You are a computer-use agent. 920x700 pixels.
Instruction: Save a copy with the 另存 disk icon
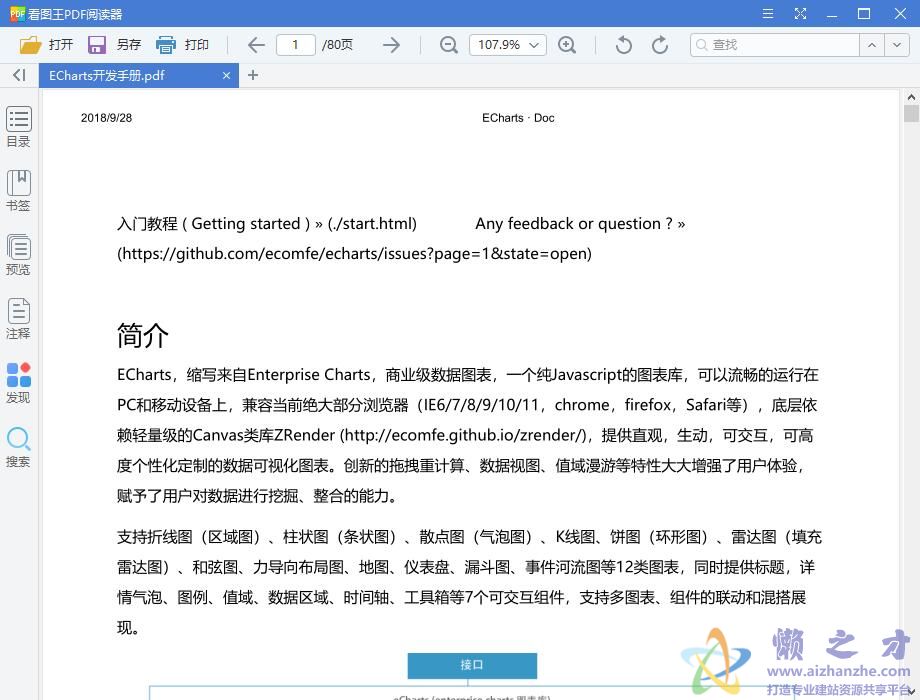[97, 45]
